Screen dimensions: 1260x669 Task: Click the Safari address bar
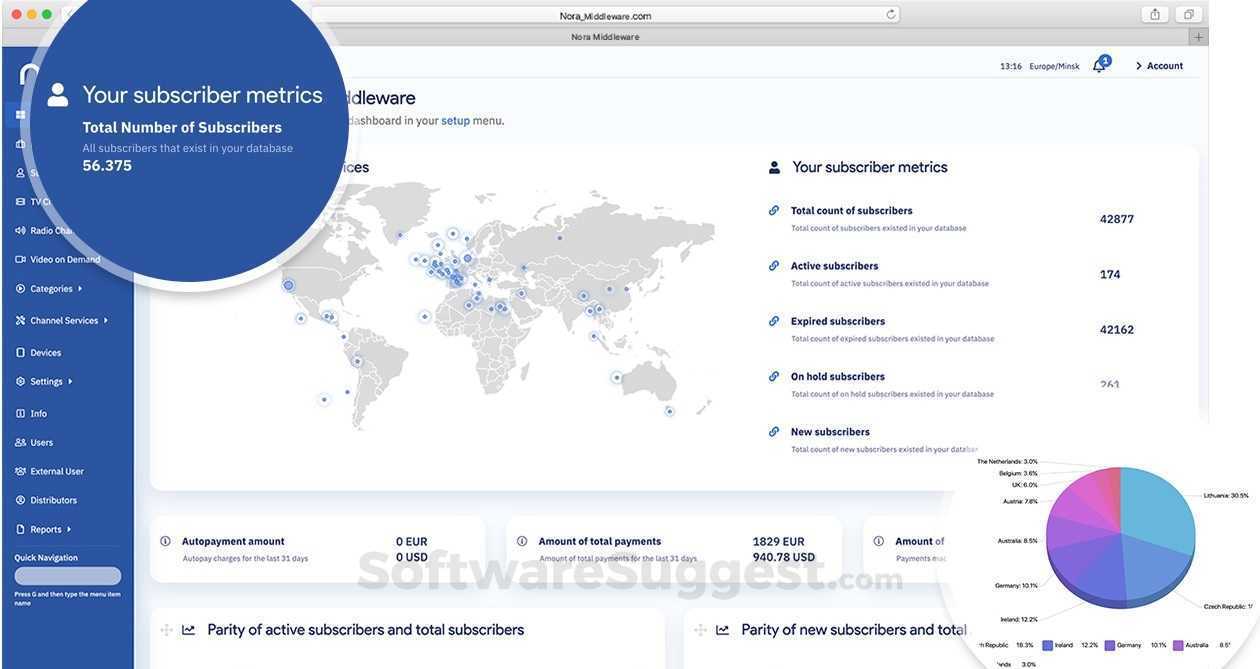[x=605, y=15]
